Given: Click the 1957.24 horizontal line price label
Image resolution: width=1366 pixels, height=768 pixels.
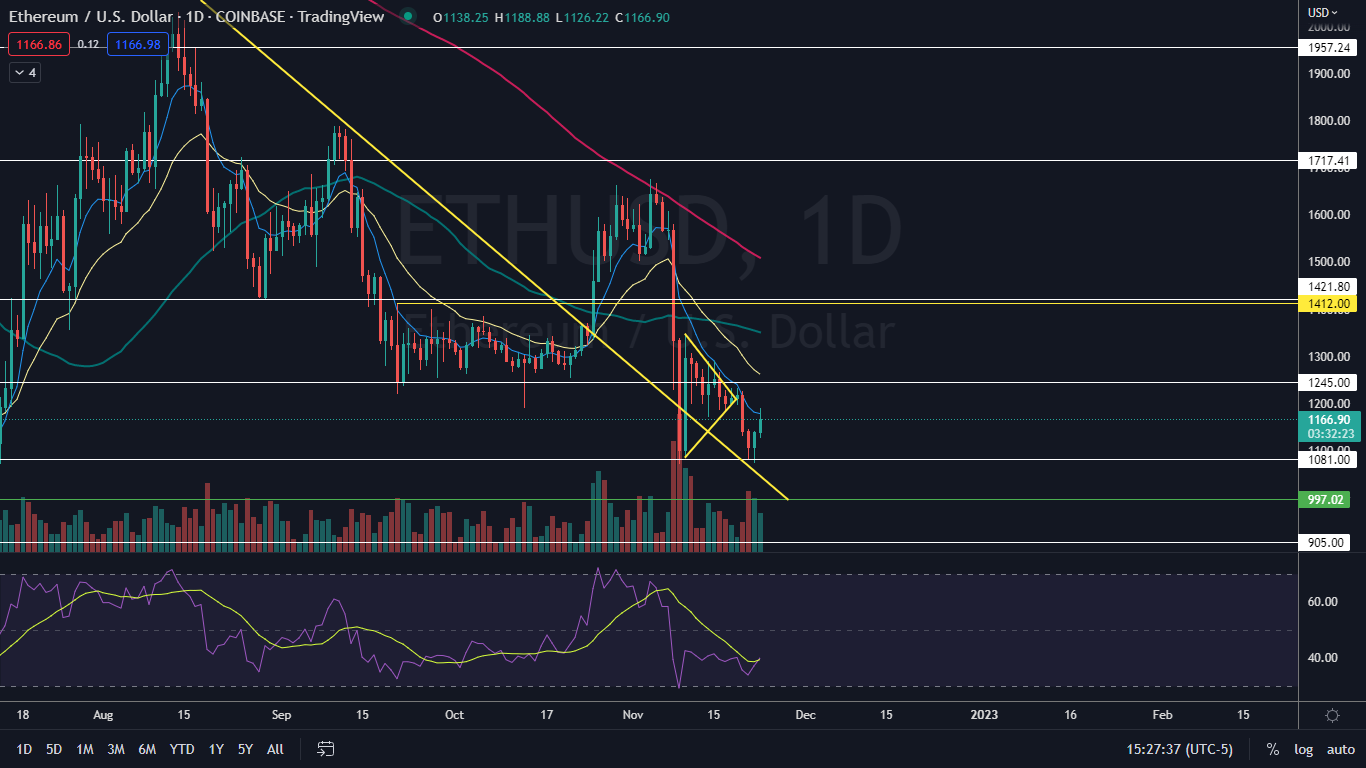Looking at the screenshot, I should 1329,47.
